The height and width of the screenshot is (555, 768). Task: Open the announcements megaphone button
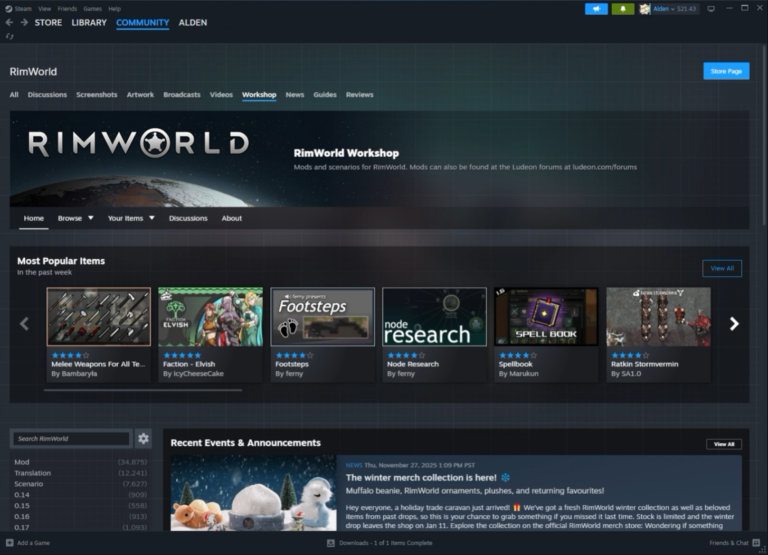coord(596,9)
